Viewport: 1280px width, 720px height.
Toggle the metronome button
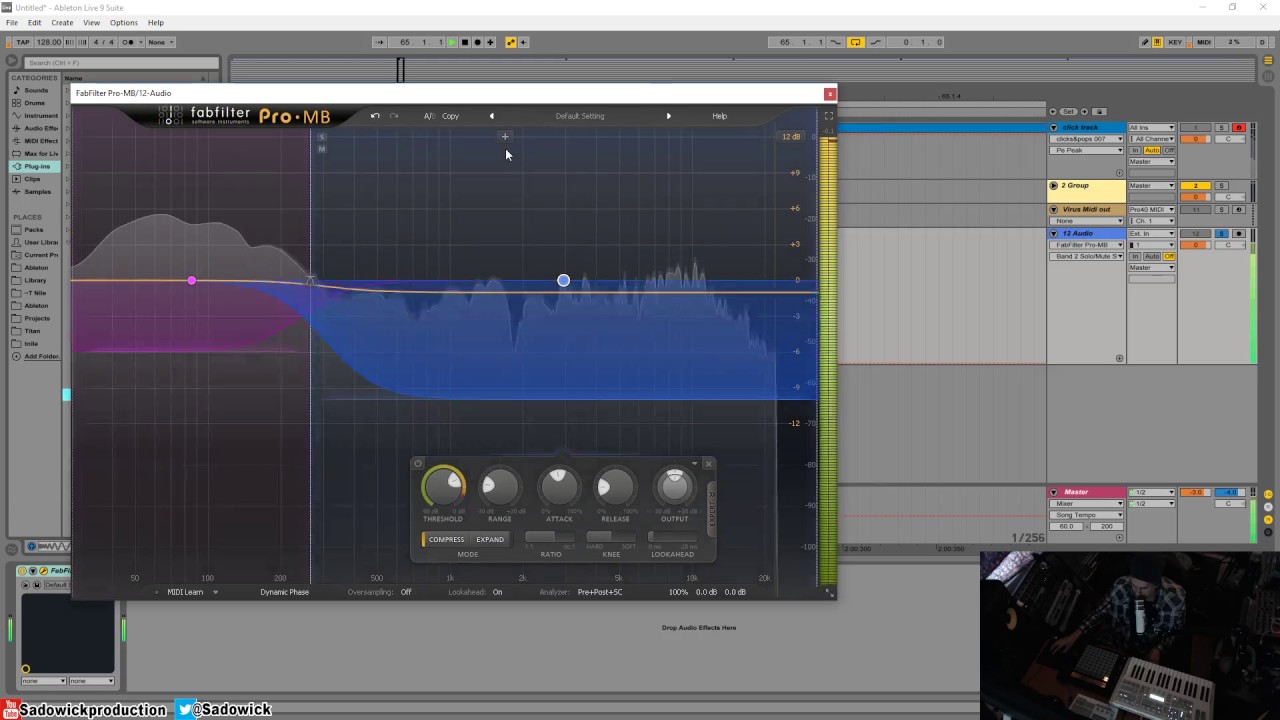[x=129, y=42]
